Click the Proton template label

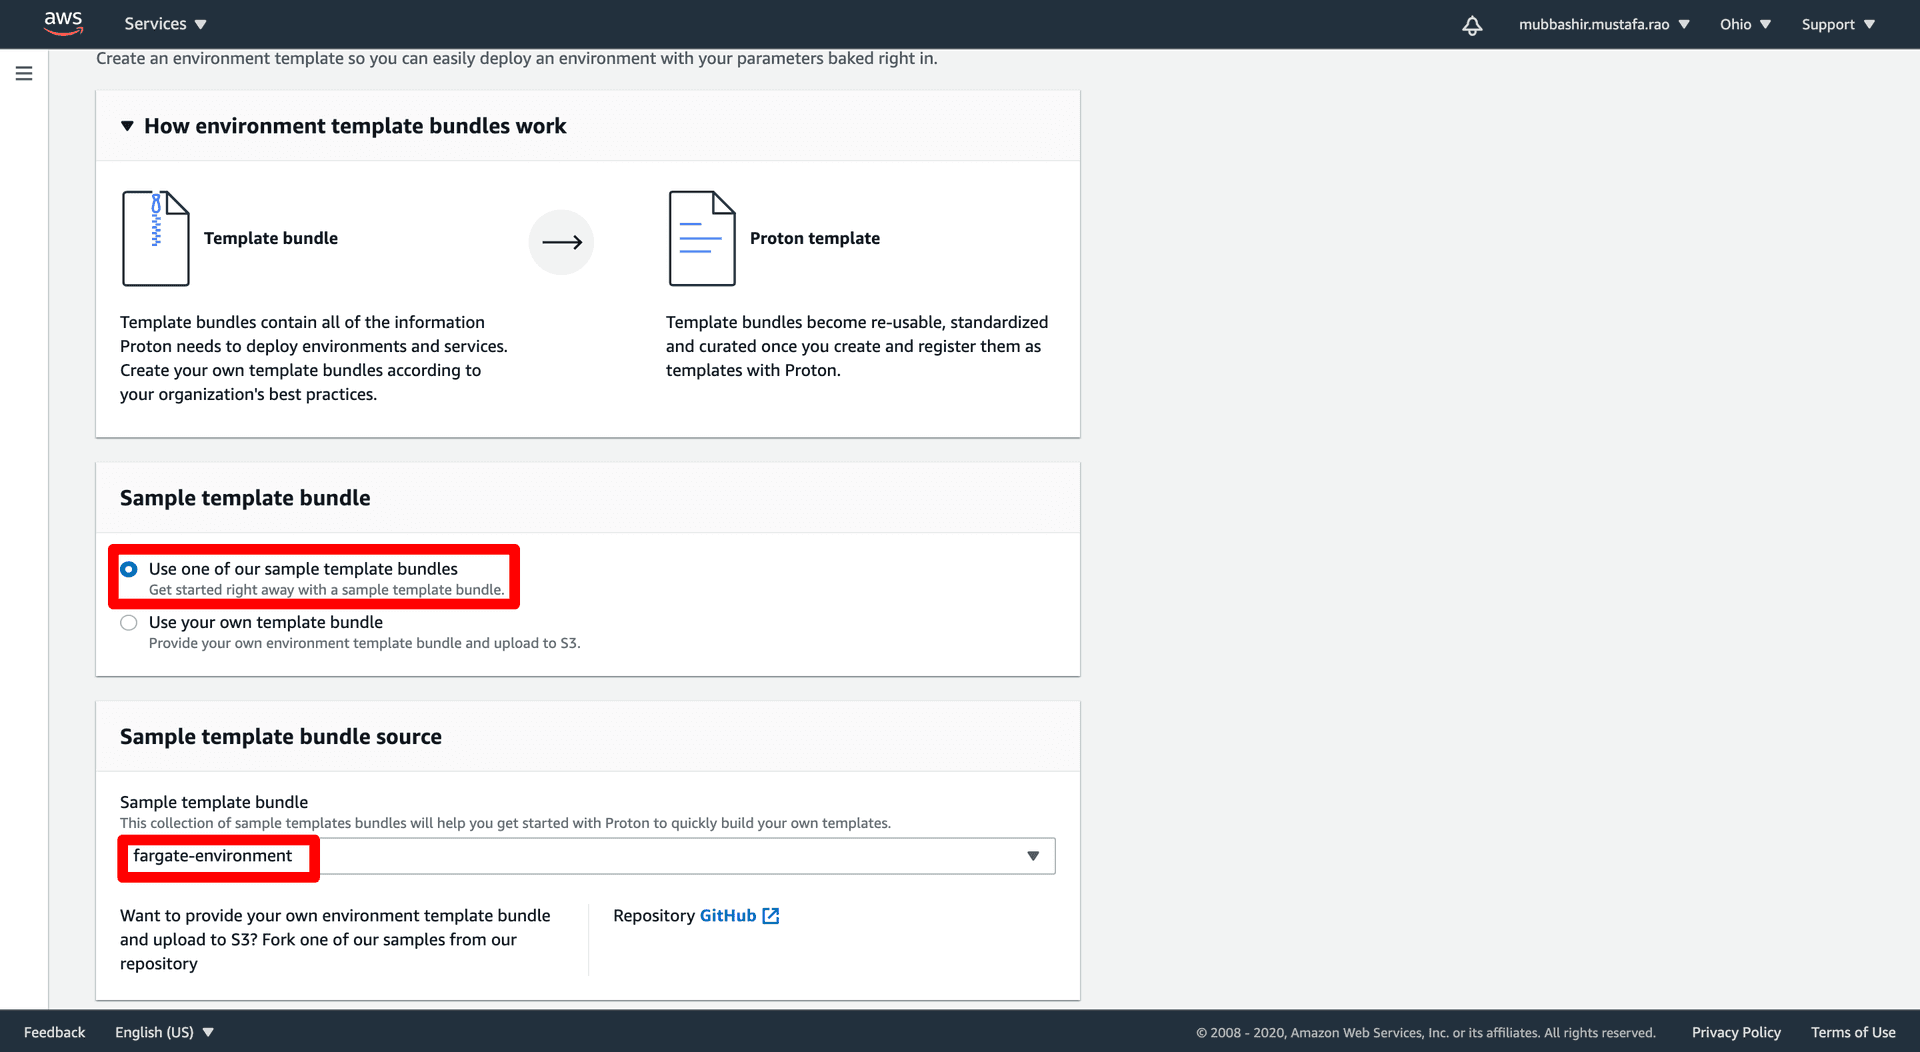[815, 238]
